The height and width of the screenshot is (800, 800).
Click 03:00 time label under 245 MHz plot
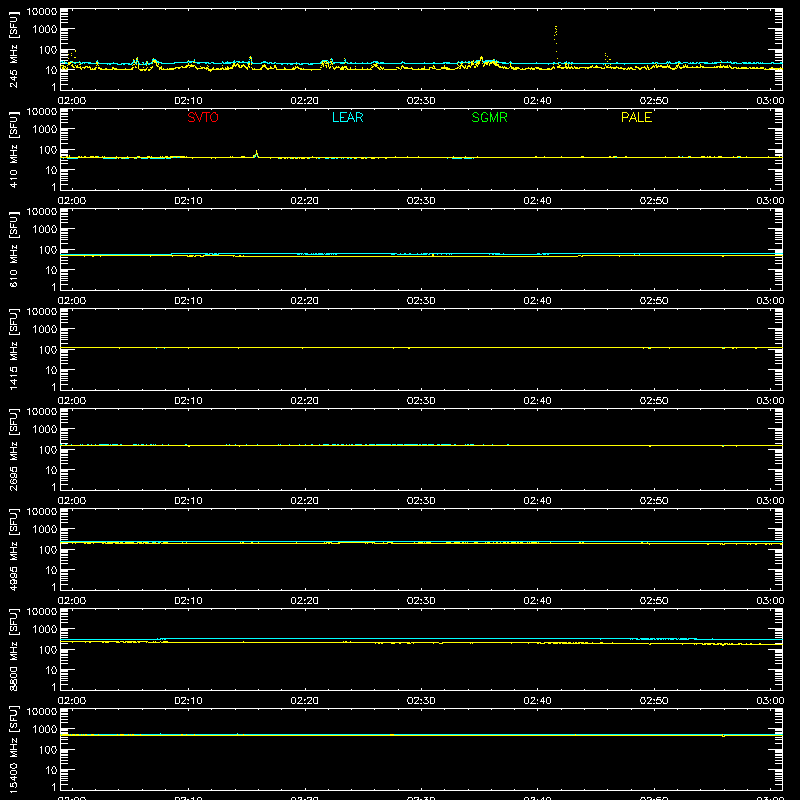point(770,101)
